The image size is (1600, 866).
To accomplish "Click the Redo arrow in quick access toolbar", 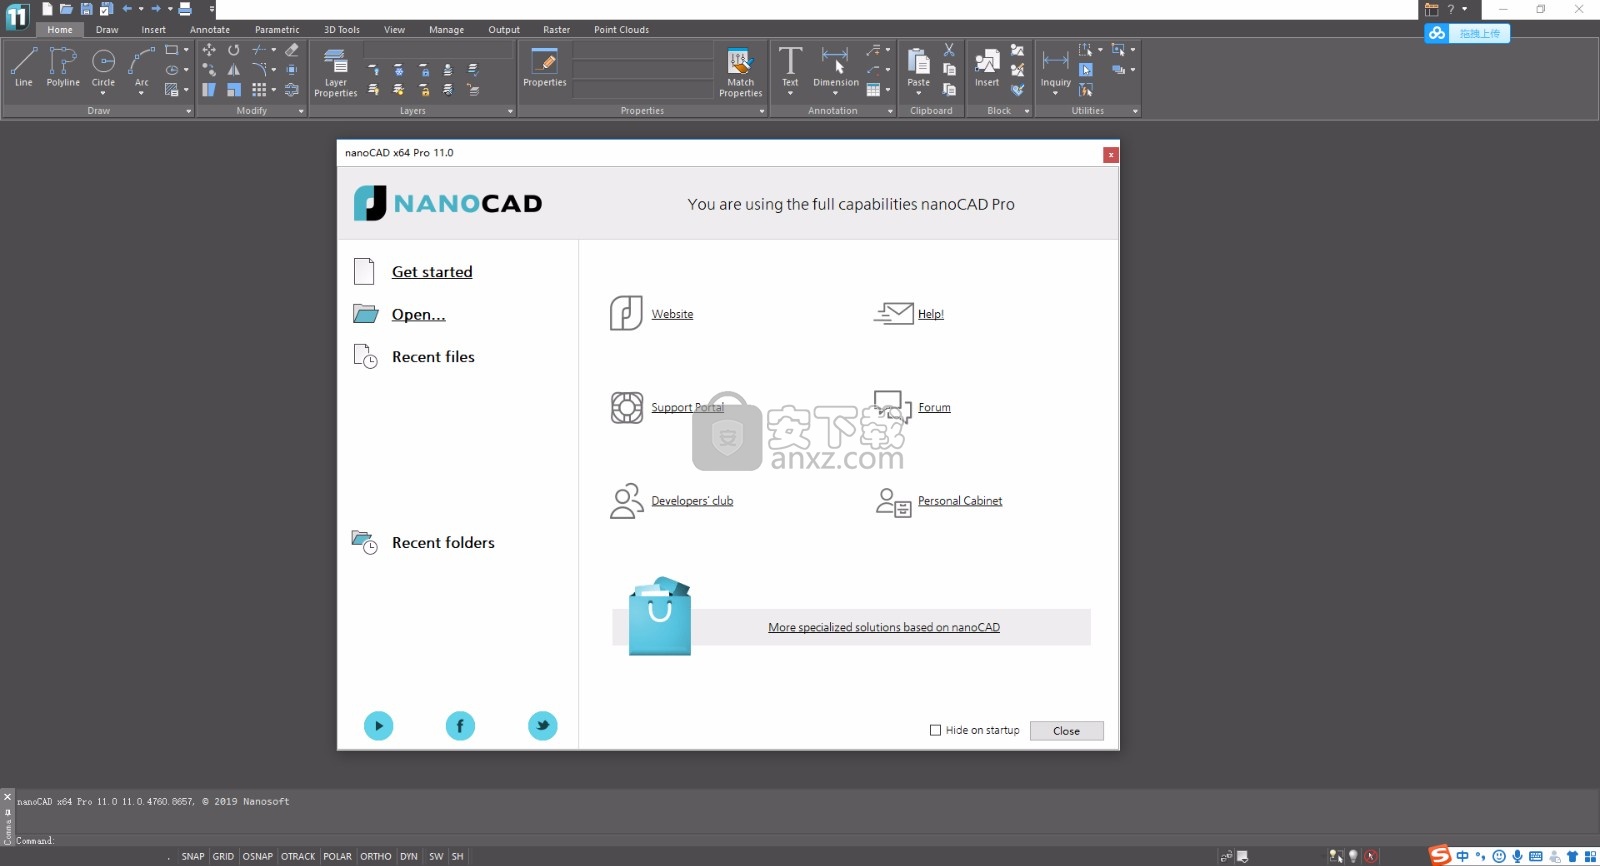I will click(156, 9).
